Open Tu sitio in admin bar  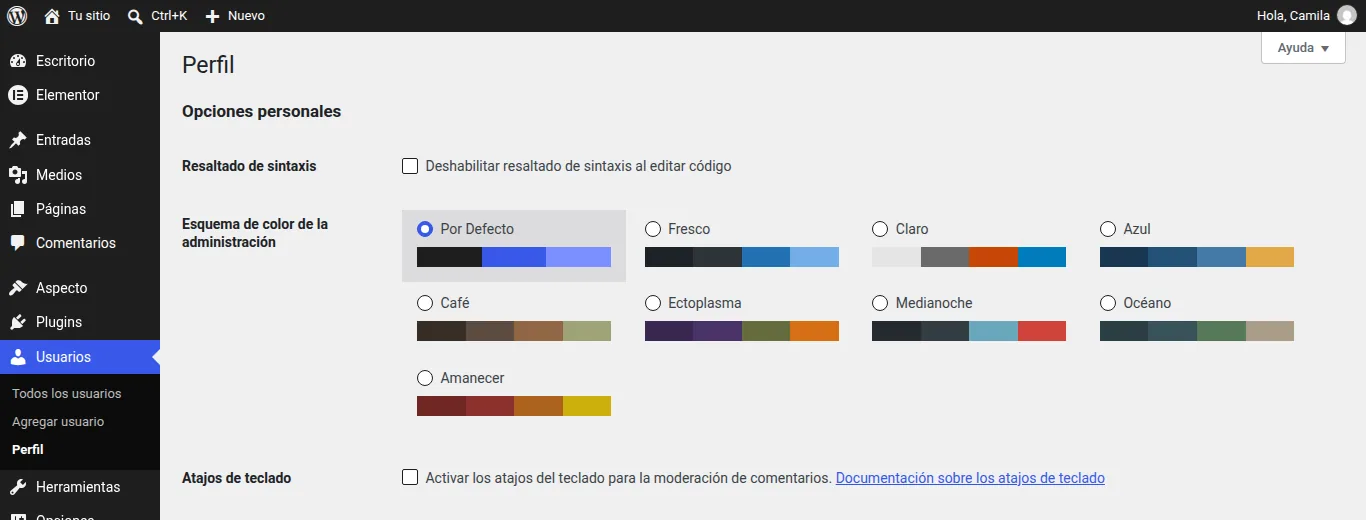77,16
